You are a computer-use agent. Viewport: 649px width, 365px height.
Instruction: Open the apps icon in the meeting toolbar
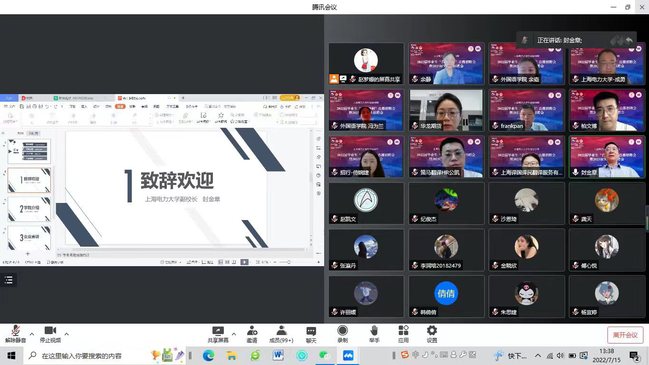click(403, 334)
